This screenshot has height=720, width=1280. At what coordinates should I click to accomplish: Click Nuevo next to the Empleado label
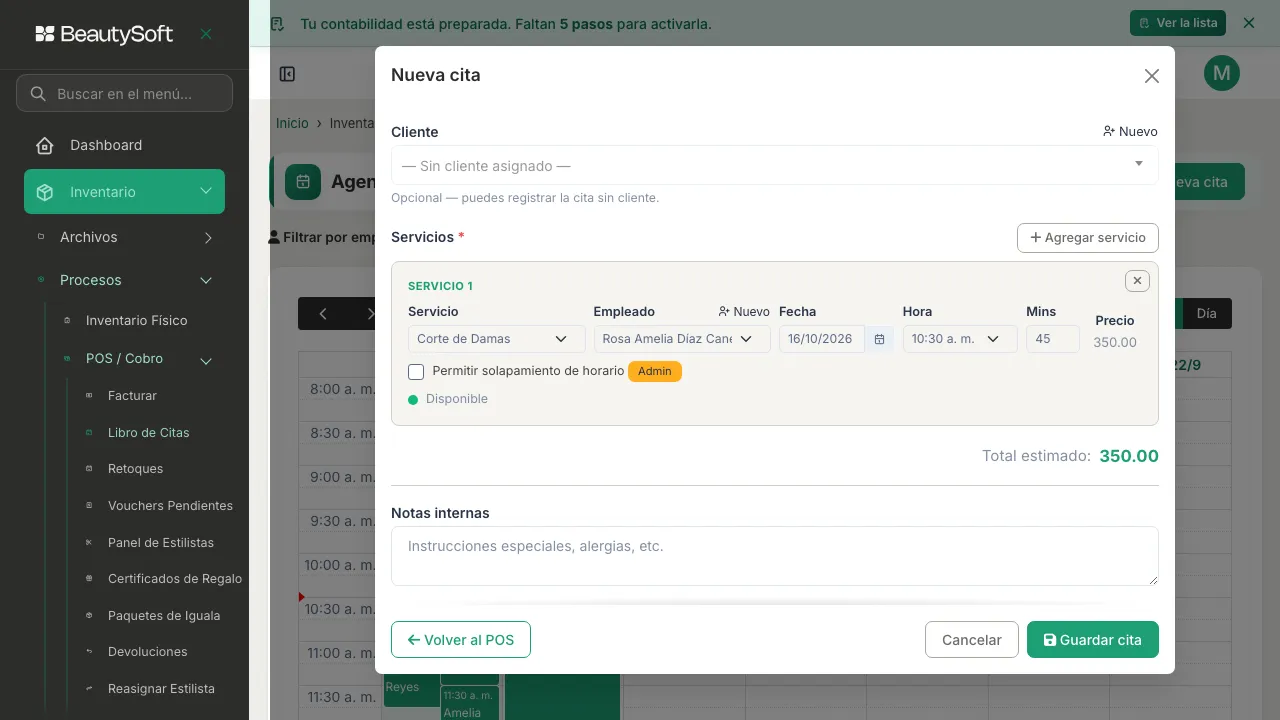(x=744, y=312)
